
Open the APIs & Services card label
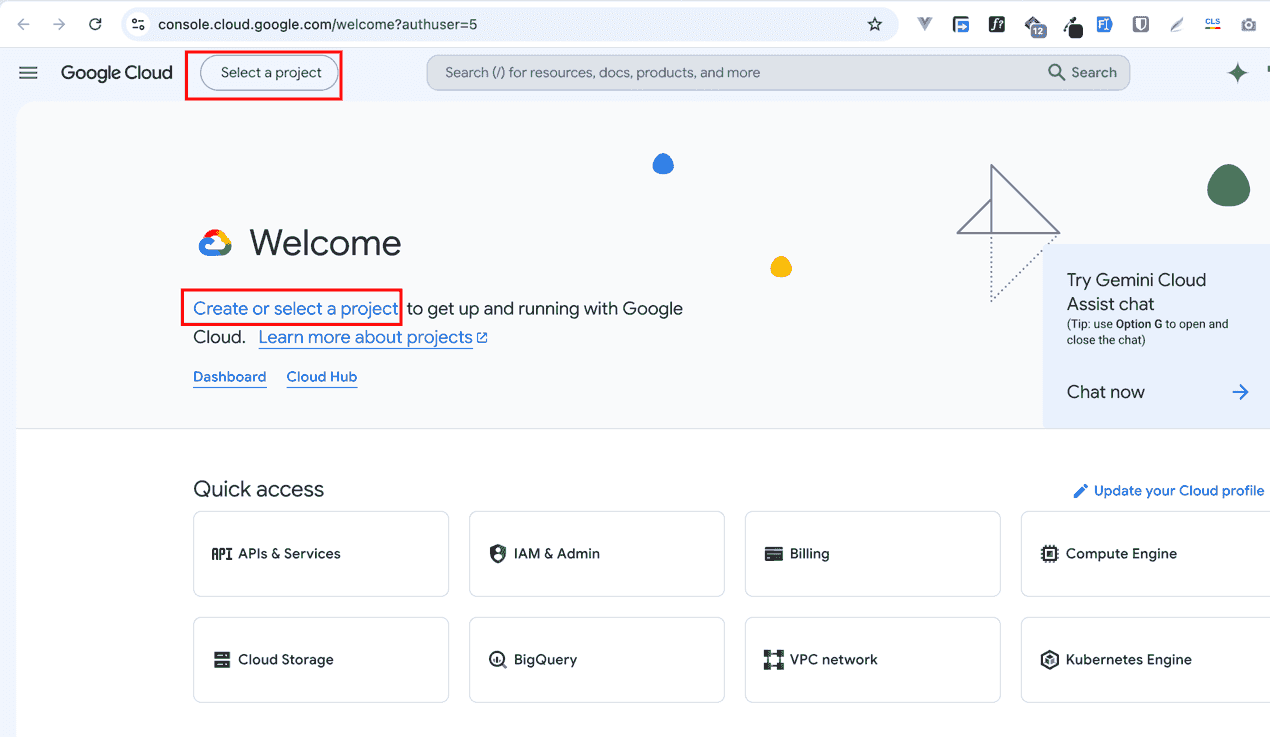coord(289,554)
